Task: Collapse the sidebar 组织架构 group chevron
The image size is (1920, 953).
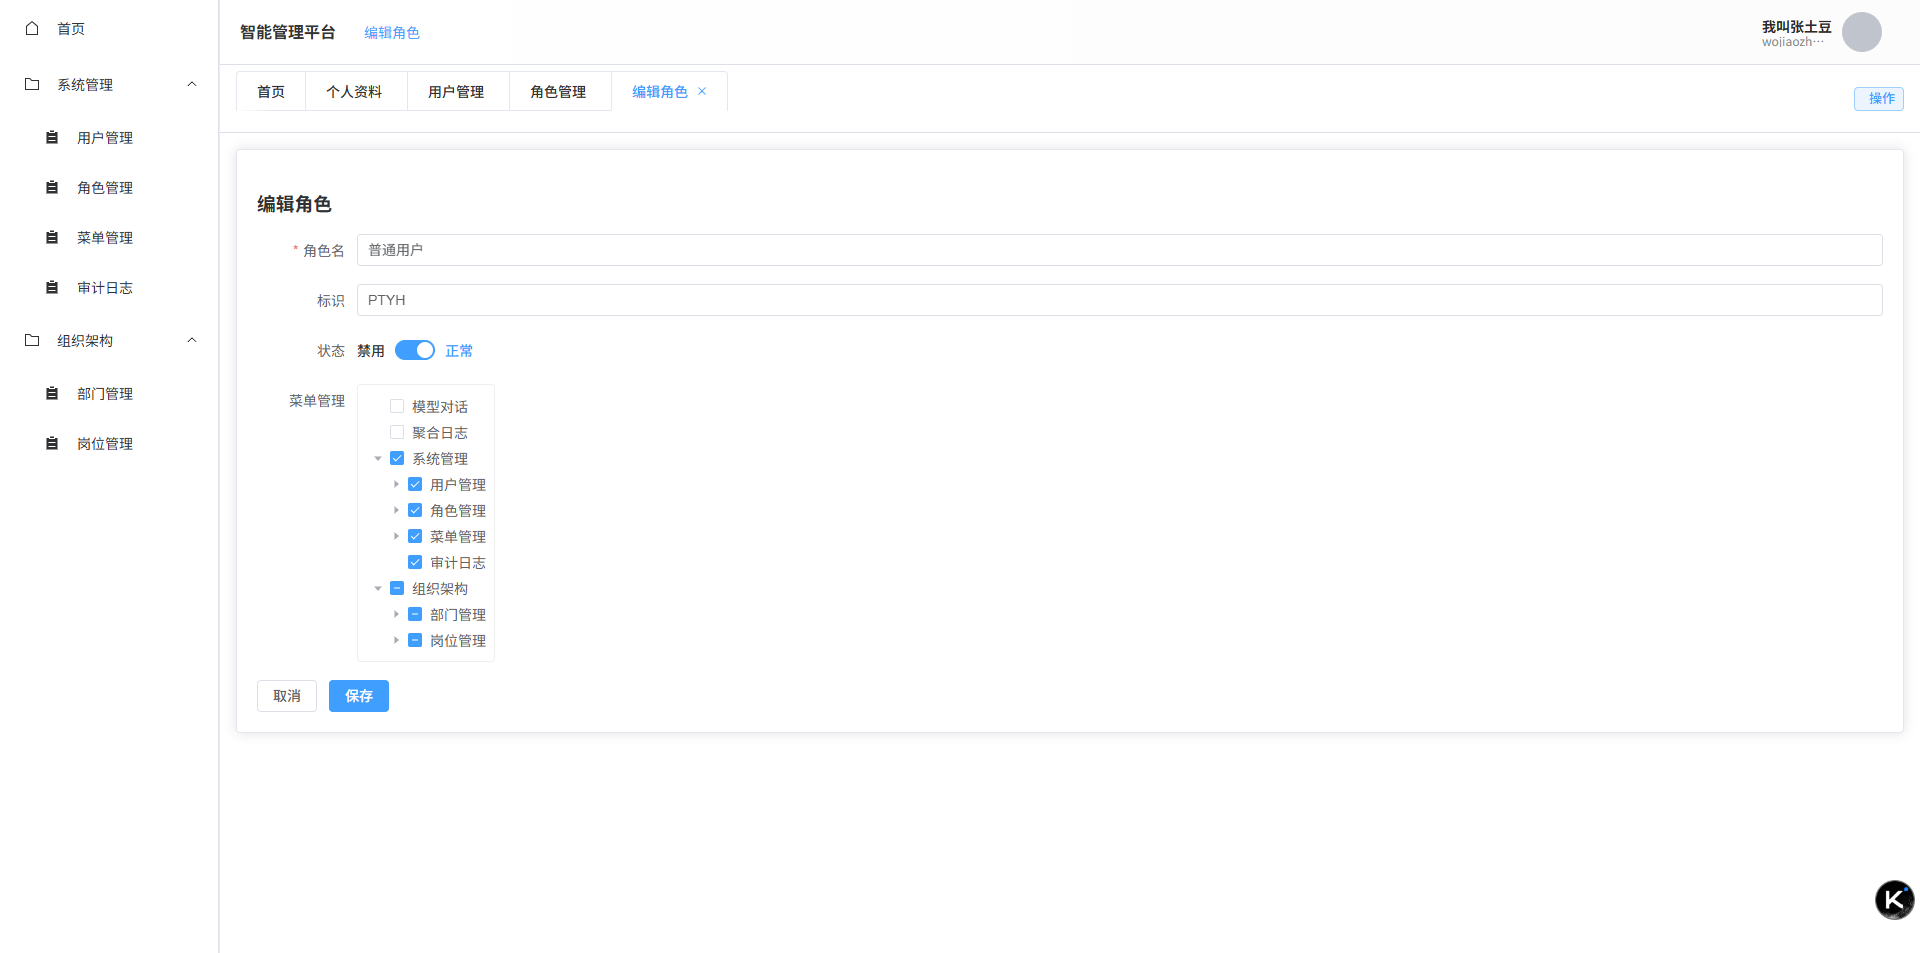Action: pyautogui.click(x=192, y=340)
